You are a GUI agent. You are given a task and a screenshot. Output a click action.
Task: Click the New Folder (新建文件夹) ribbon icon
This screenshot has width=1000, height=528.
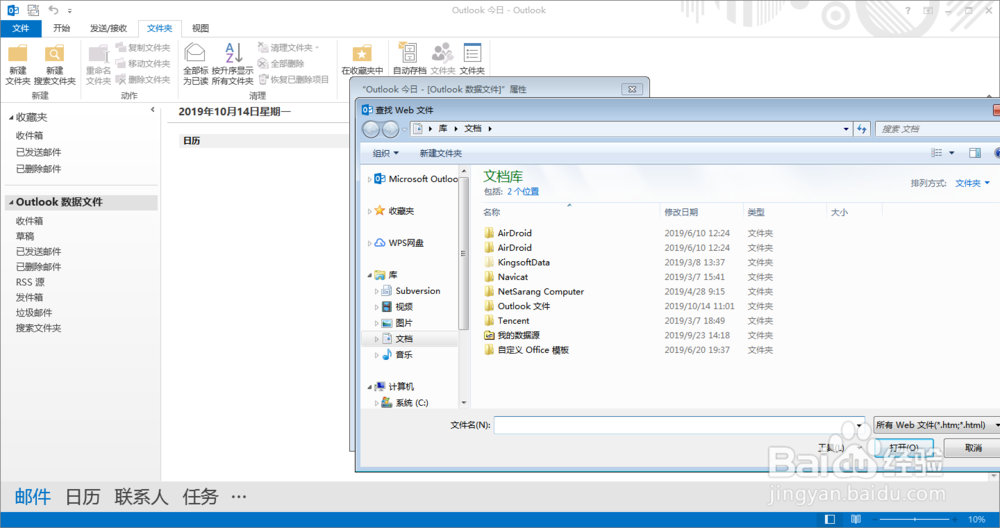tap(18, 64)
